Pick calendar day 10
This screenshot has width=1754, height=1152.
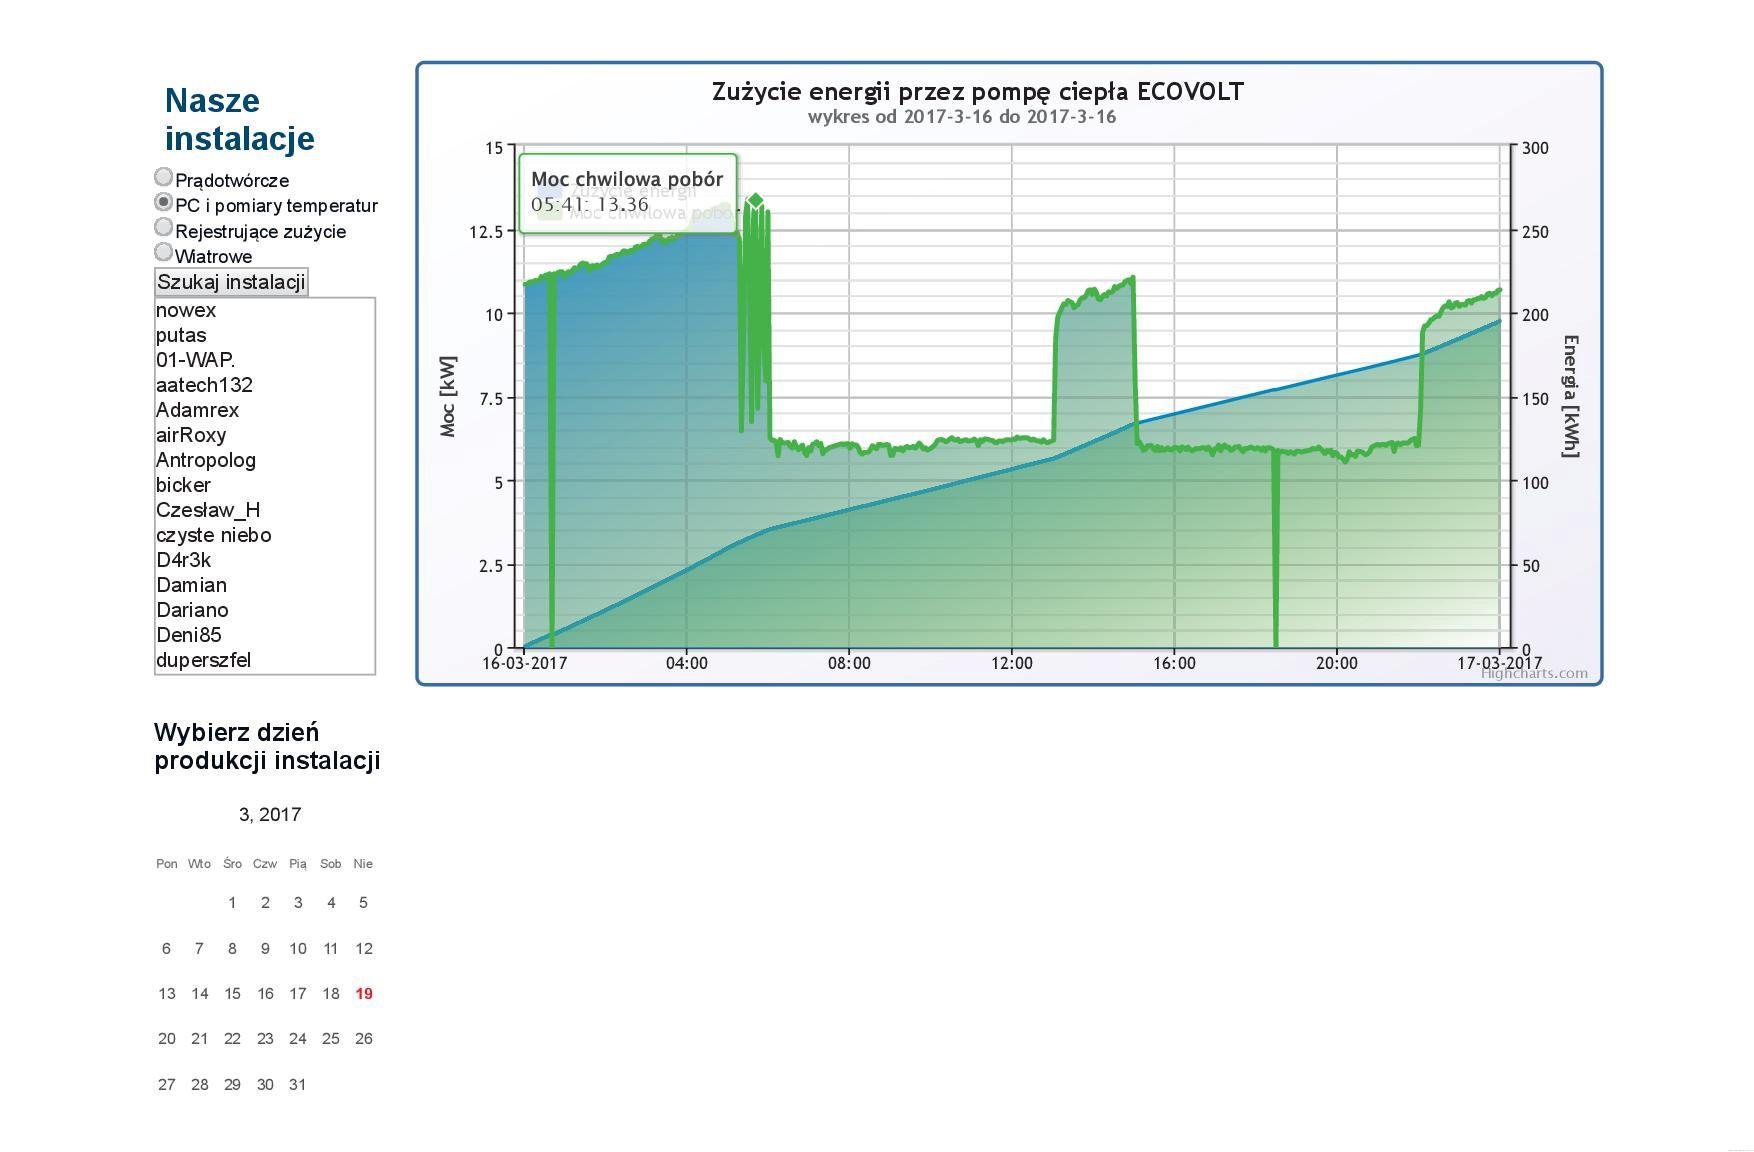(x=298, y=948)
